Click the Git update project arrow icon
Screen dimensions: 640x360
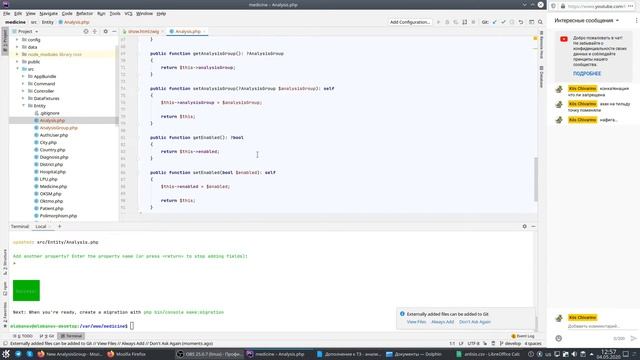pos(495,22)
